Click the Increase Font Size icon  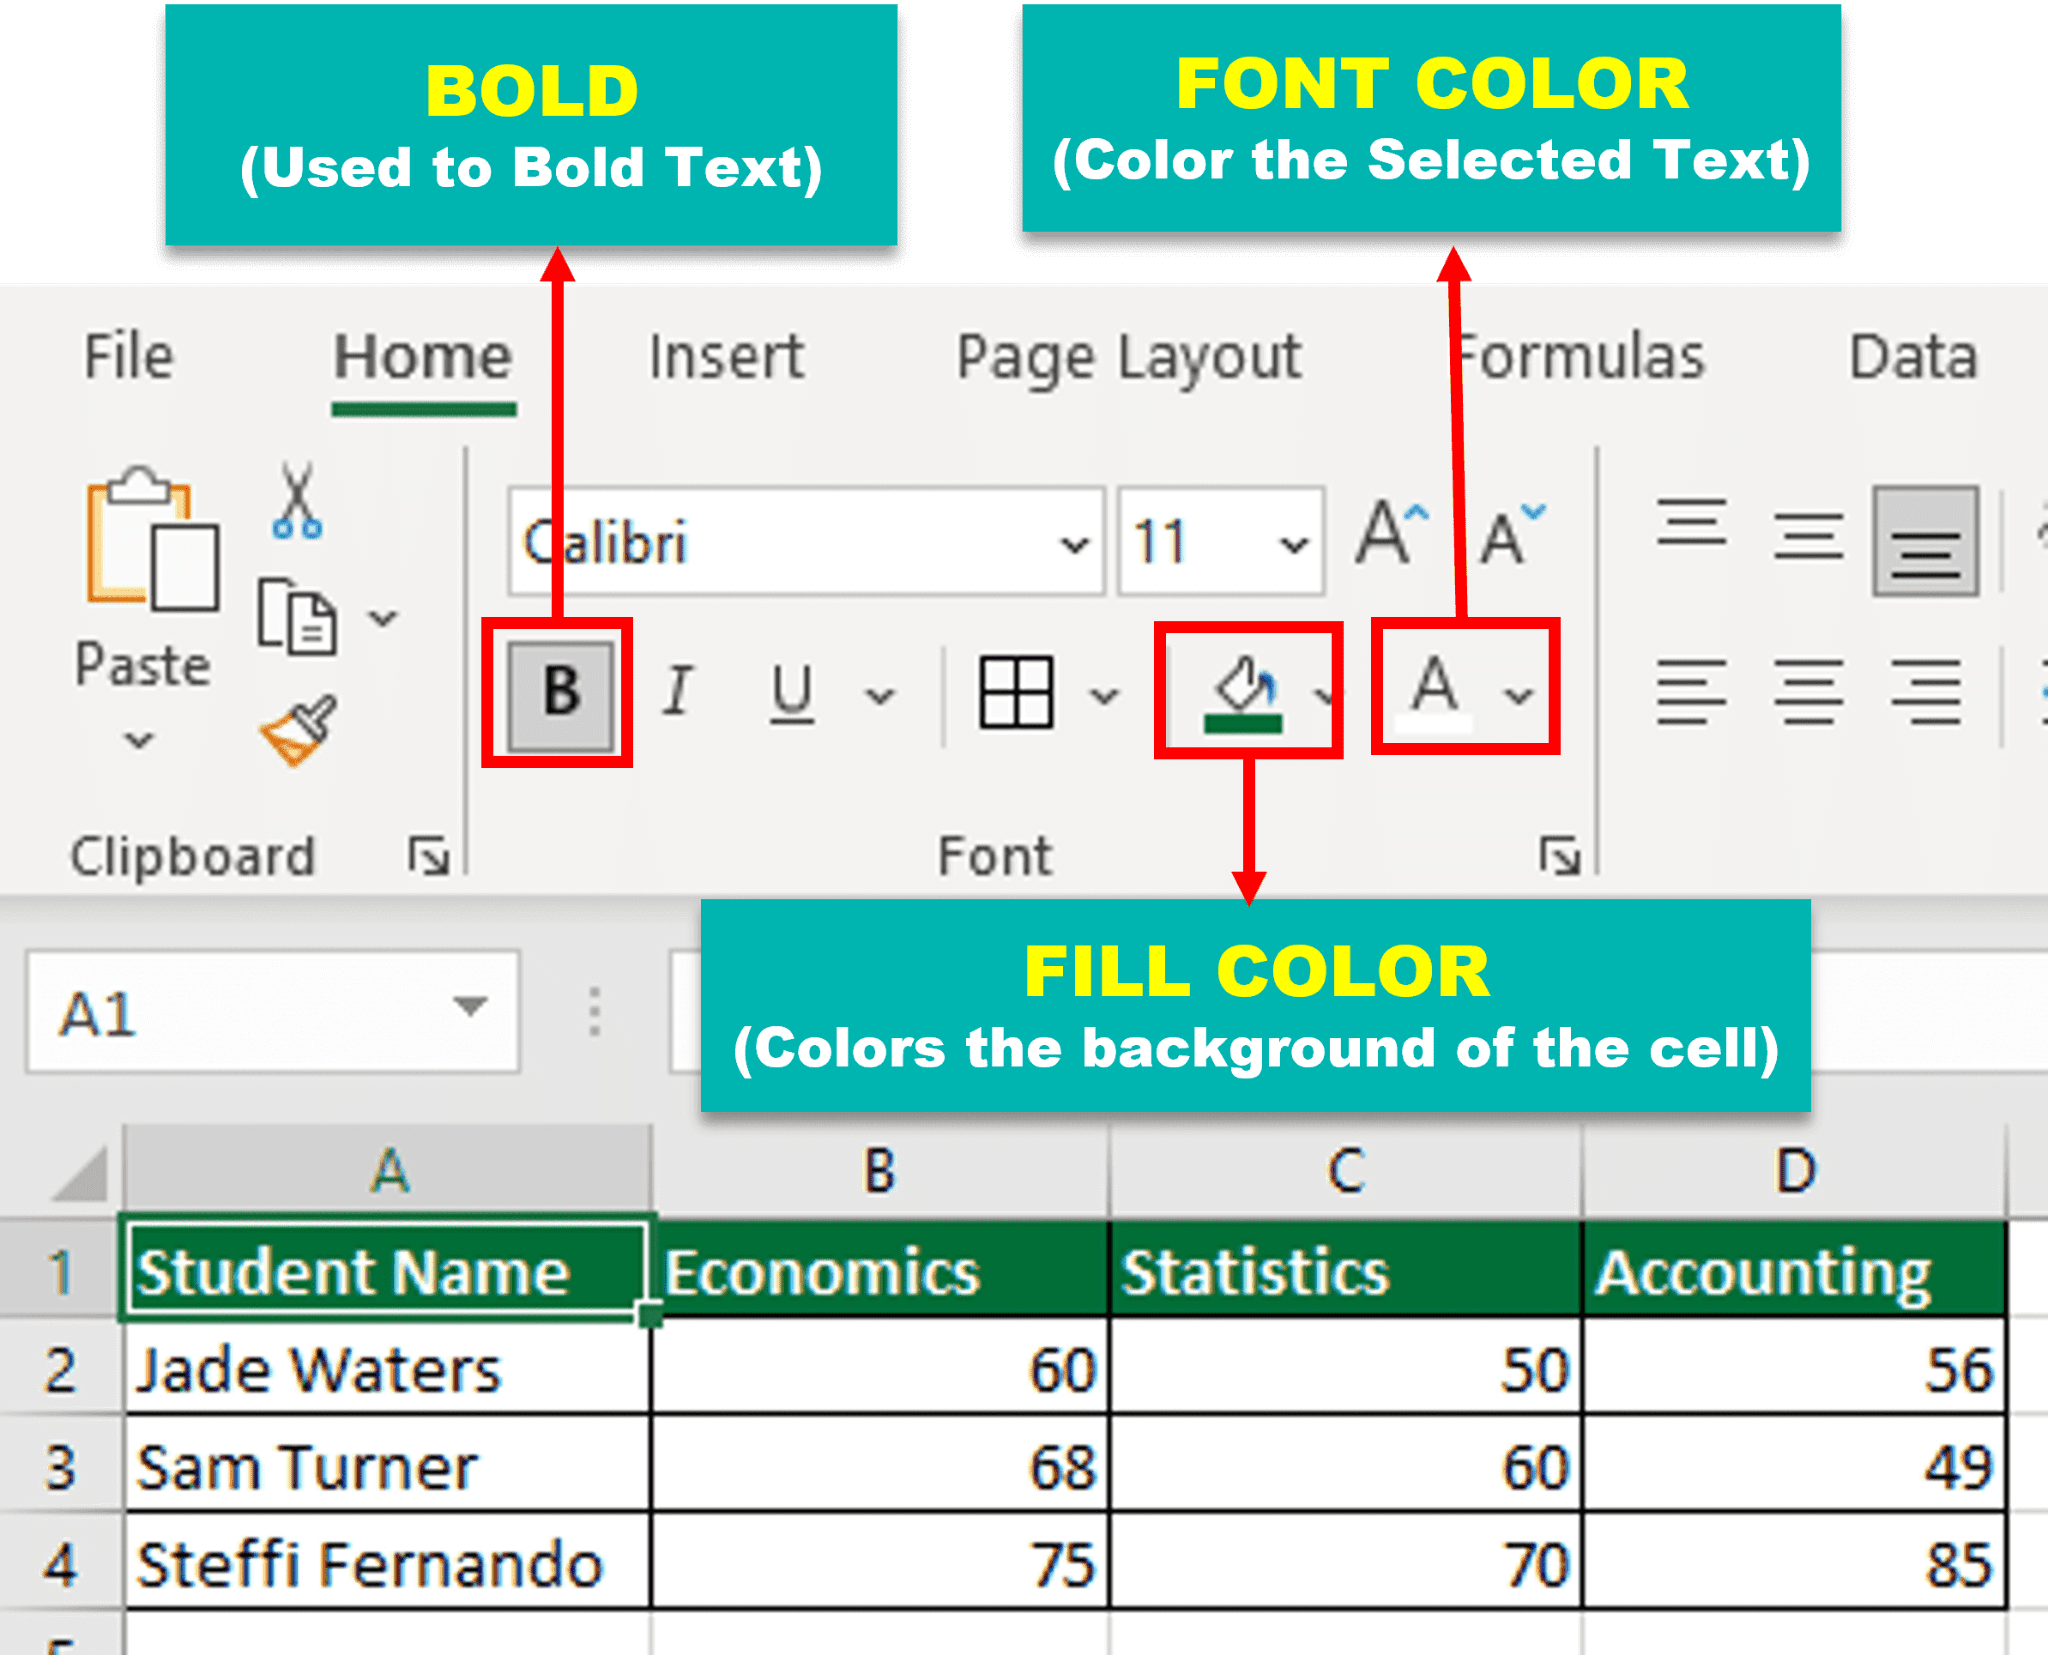1391,535
